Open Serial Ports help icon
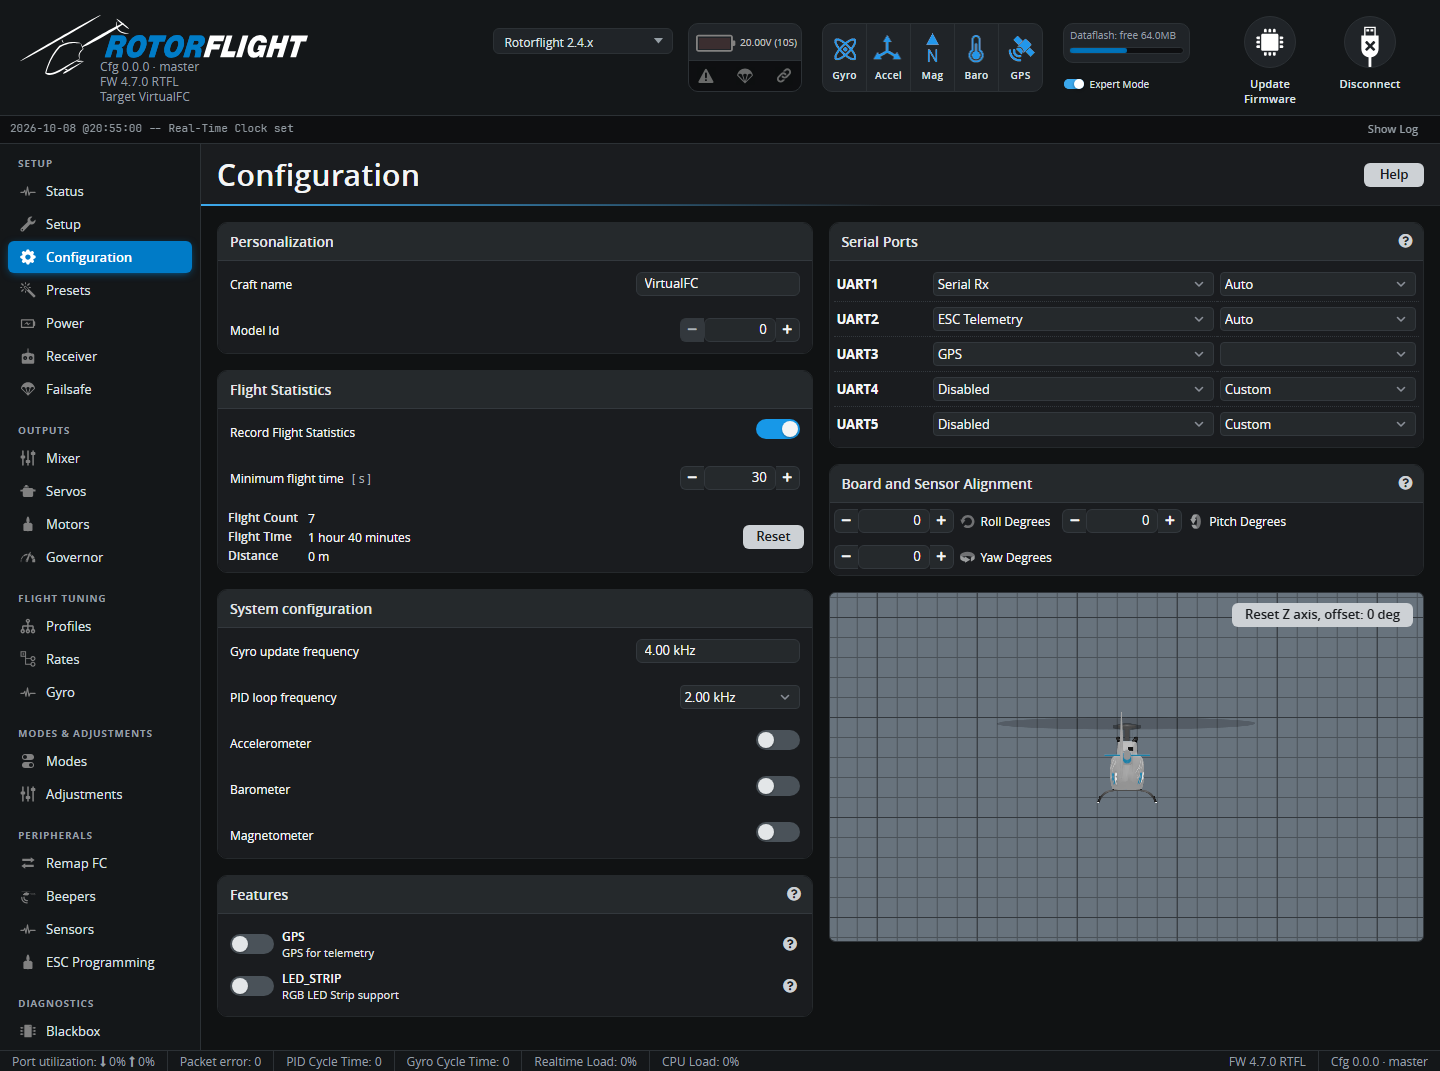Image resolution: width=1440 pixels, height=1071 pixels. click(1405, 241)
